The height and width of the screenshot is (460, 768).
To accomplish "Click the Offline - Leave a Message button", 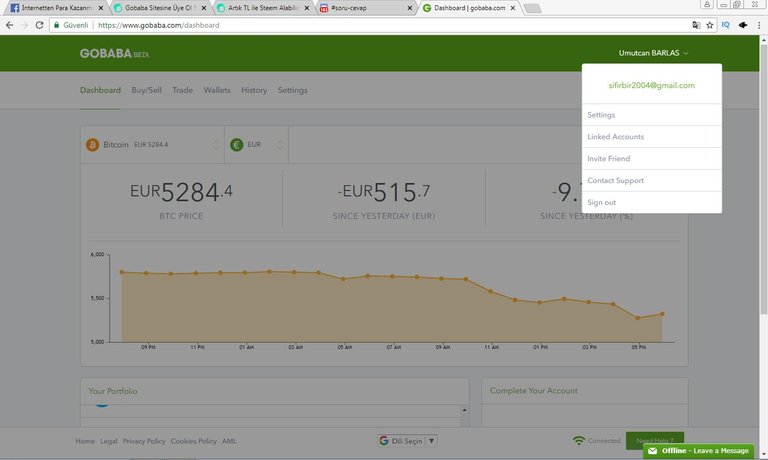I will point(705,451).
